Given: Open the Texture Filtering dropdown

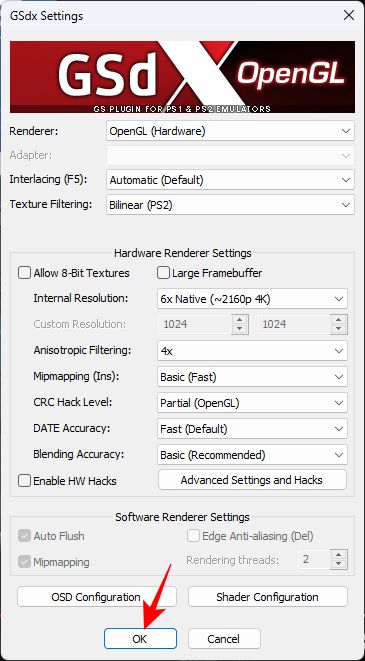Looking at the screenshot, I should [230, 205].
